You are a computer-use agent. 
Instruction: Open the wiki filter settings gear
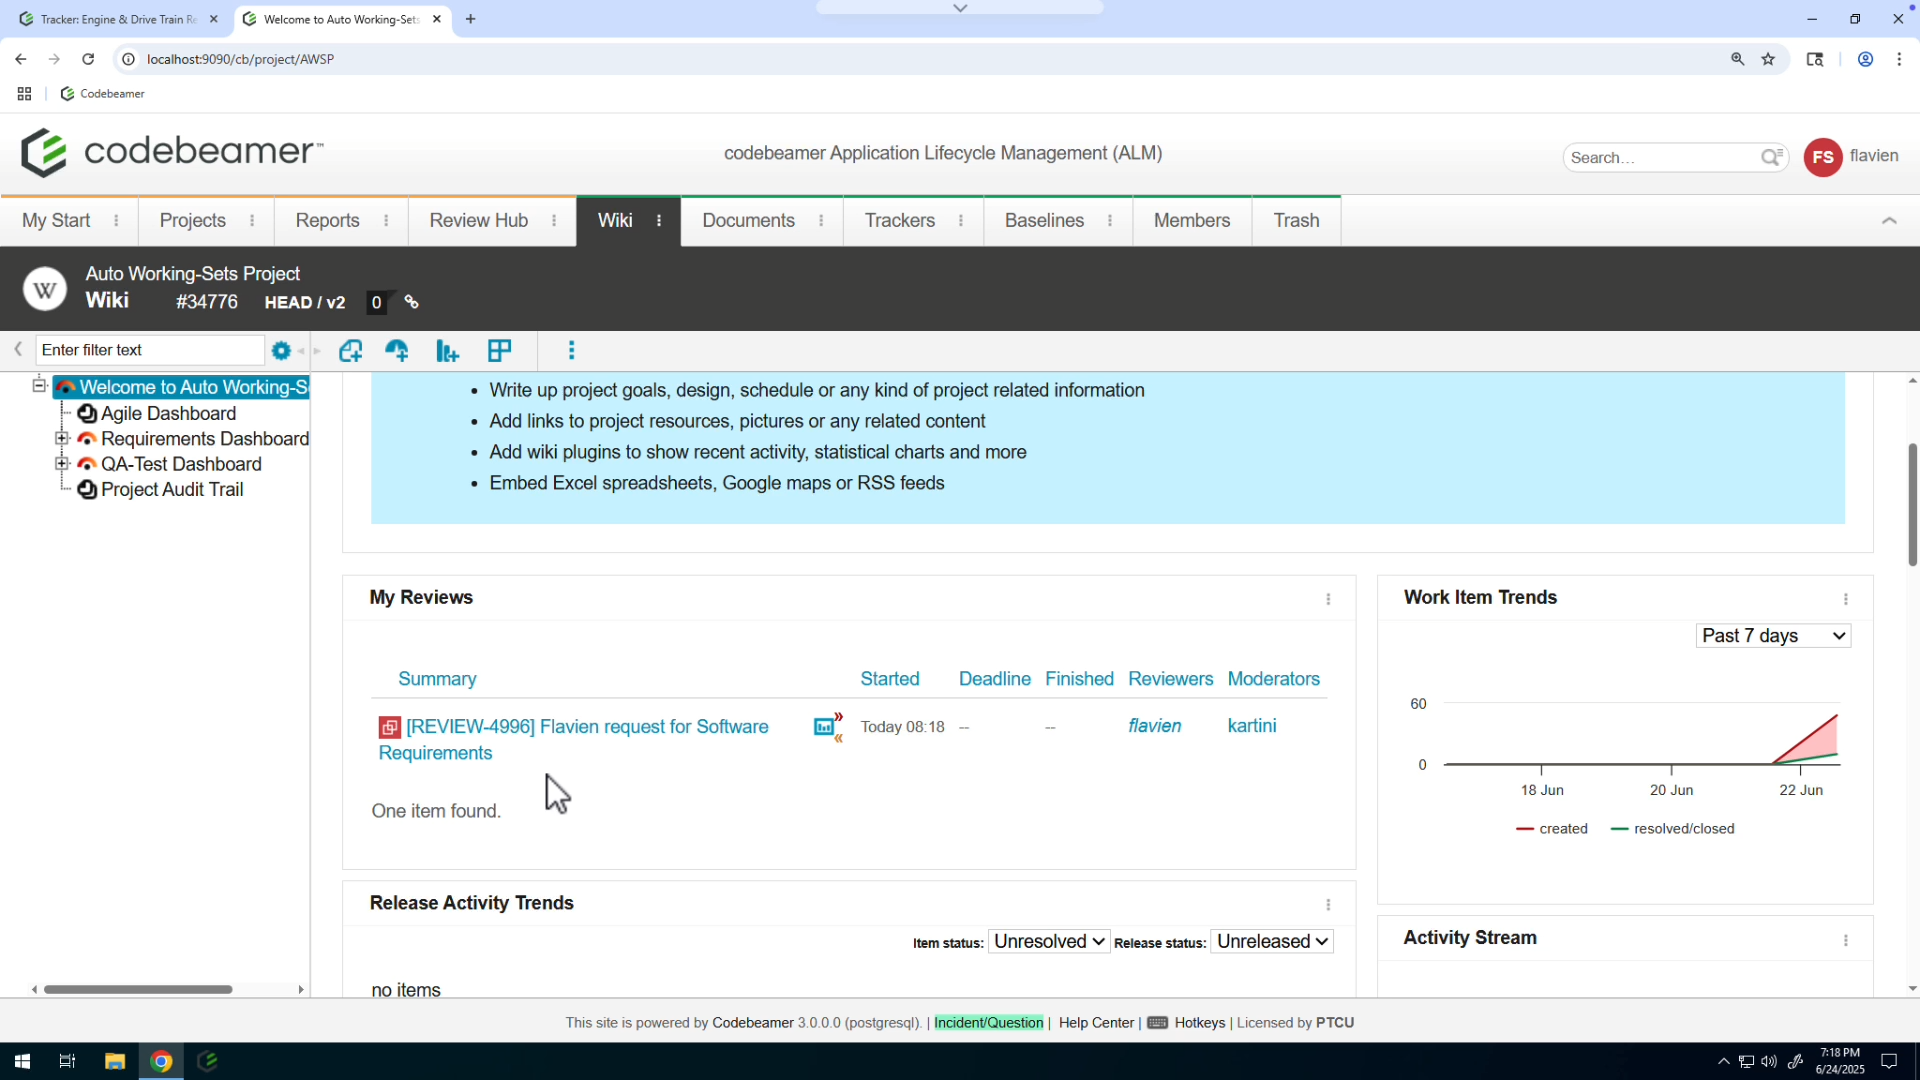pos(281,350)
